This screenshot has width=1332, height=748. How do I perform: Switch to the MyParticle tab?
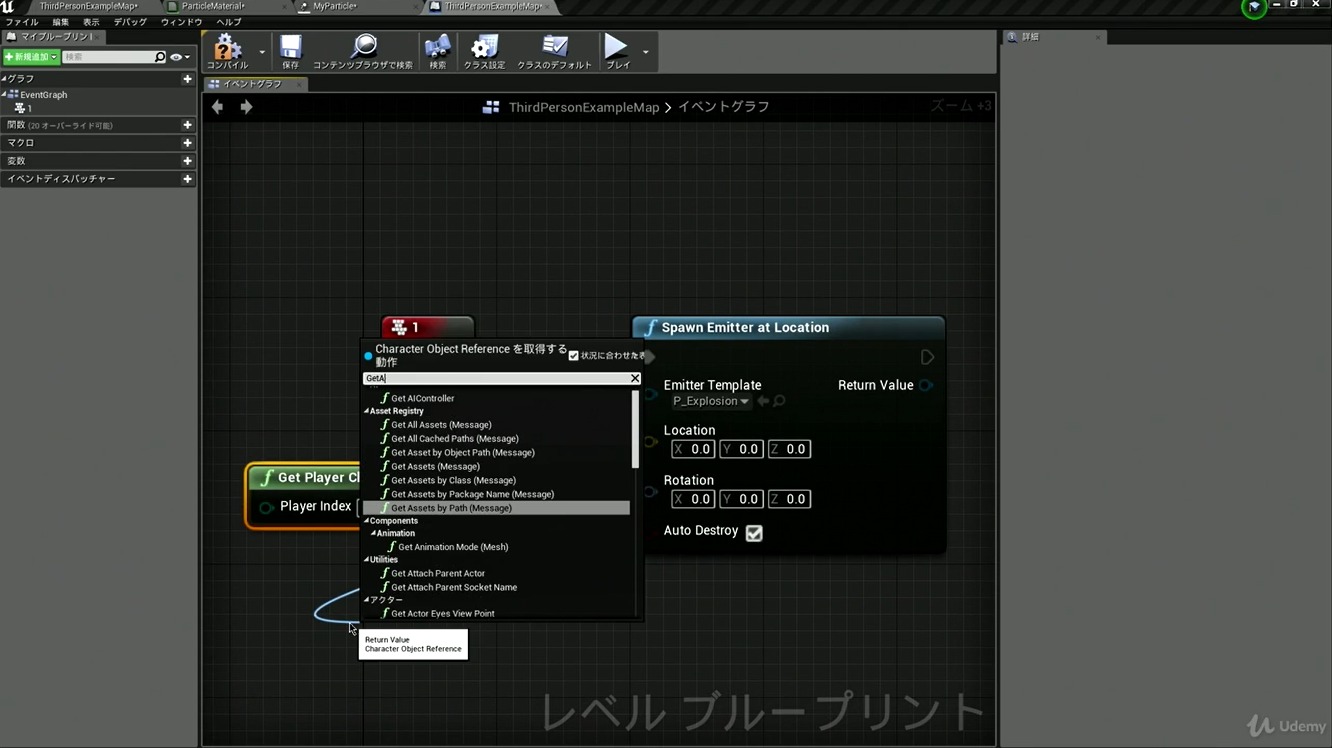pos(334,6)
